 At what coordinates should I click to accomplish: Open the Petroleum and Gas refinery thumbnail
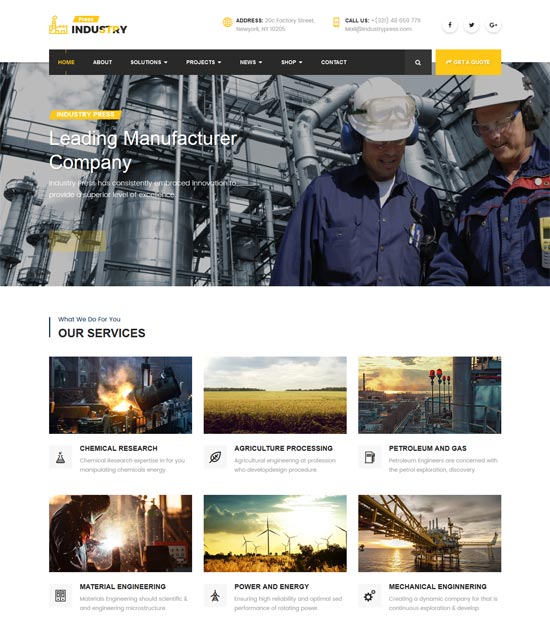pyautogui.click(x=430, y=395)
